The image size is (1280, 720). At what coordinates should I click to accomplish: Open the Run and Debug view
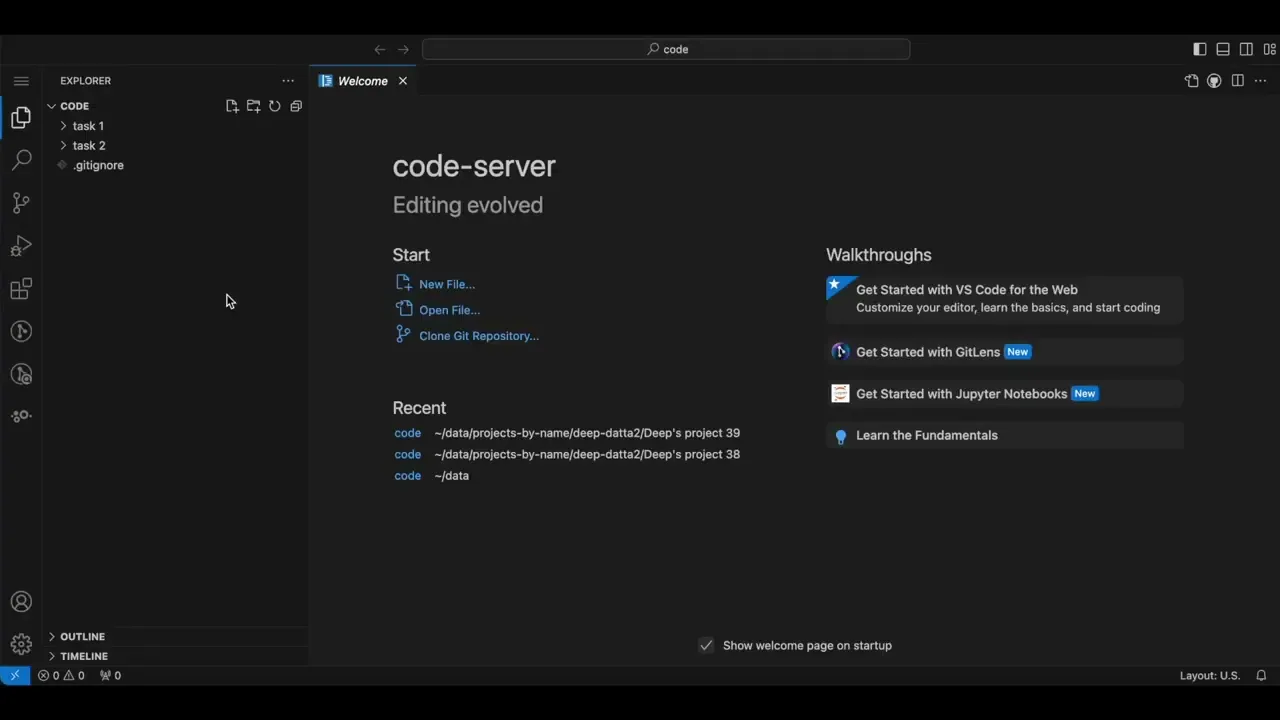(21, 246)
